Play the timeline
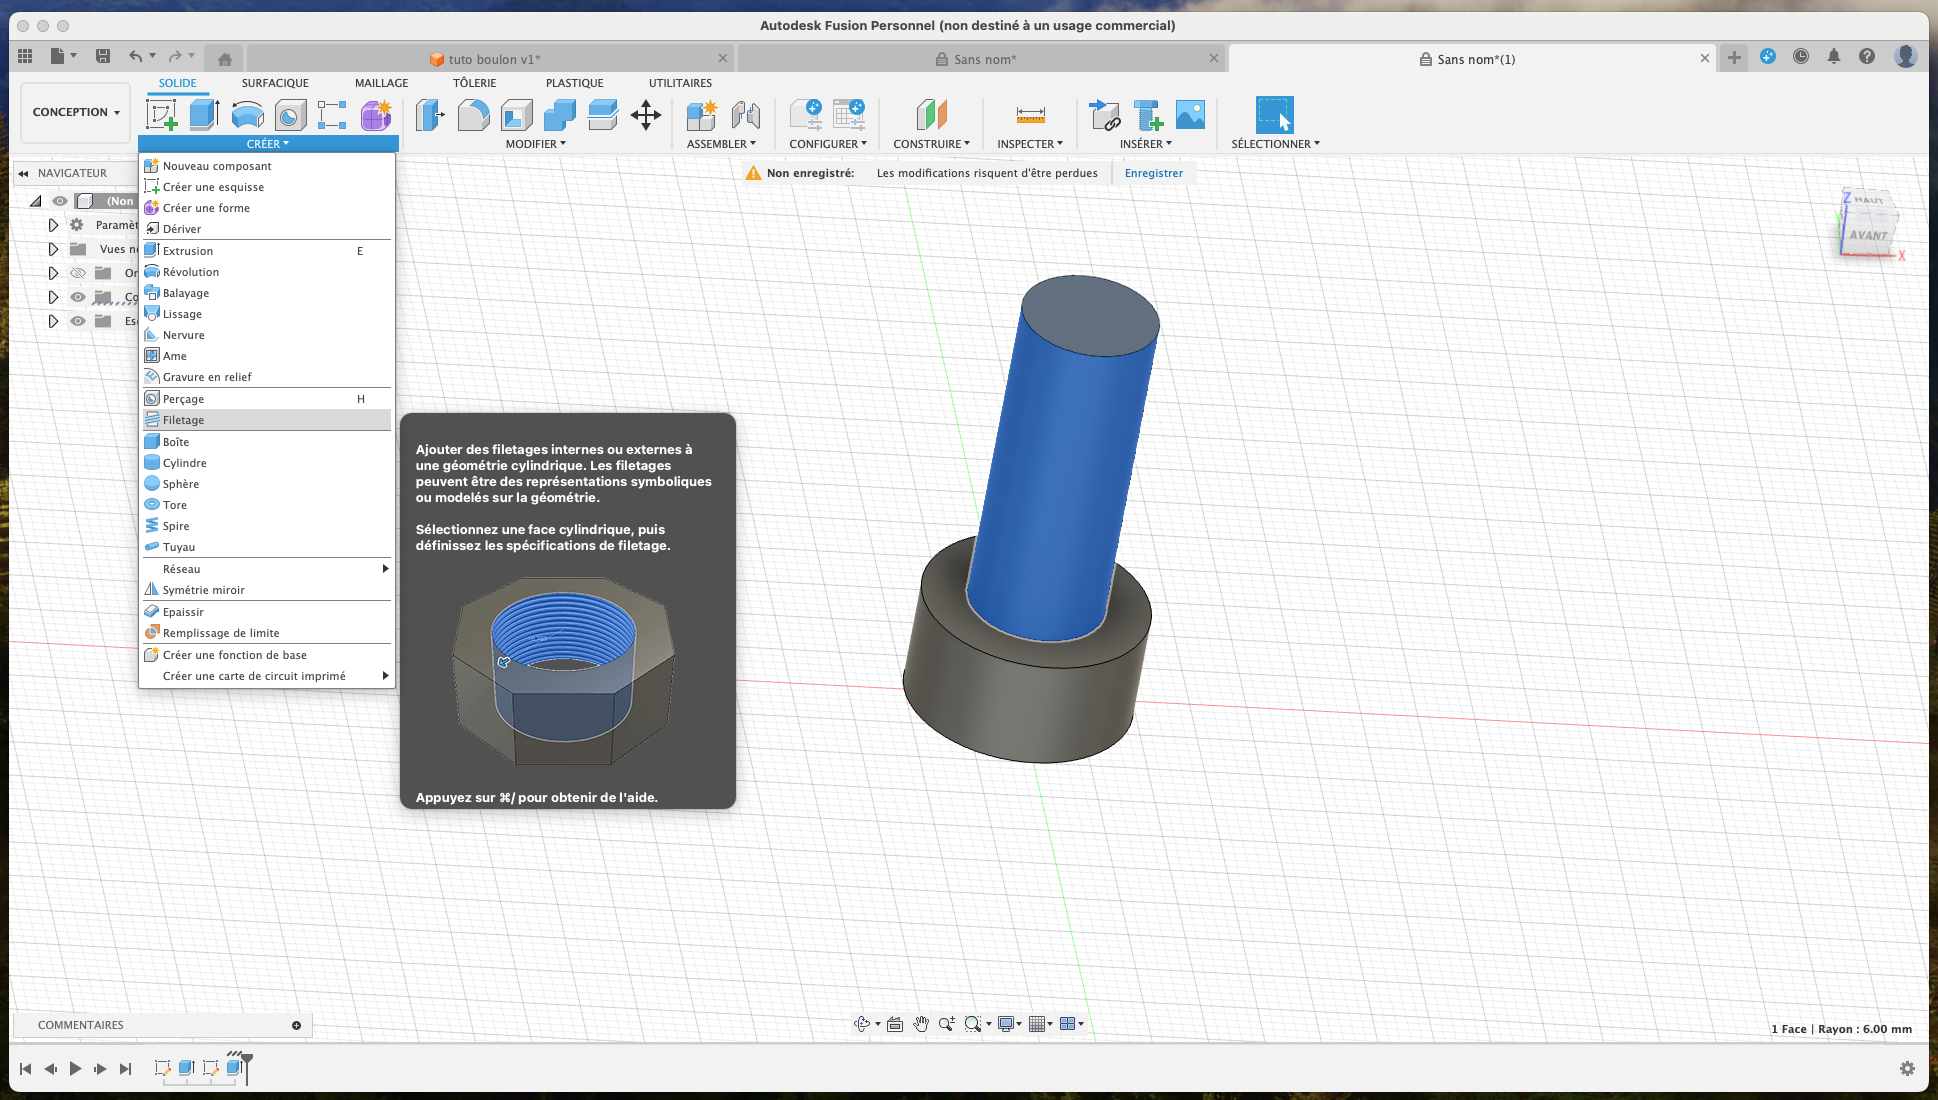 point(75,1069)
